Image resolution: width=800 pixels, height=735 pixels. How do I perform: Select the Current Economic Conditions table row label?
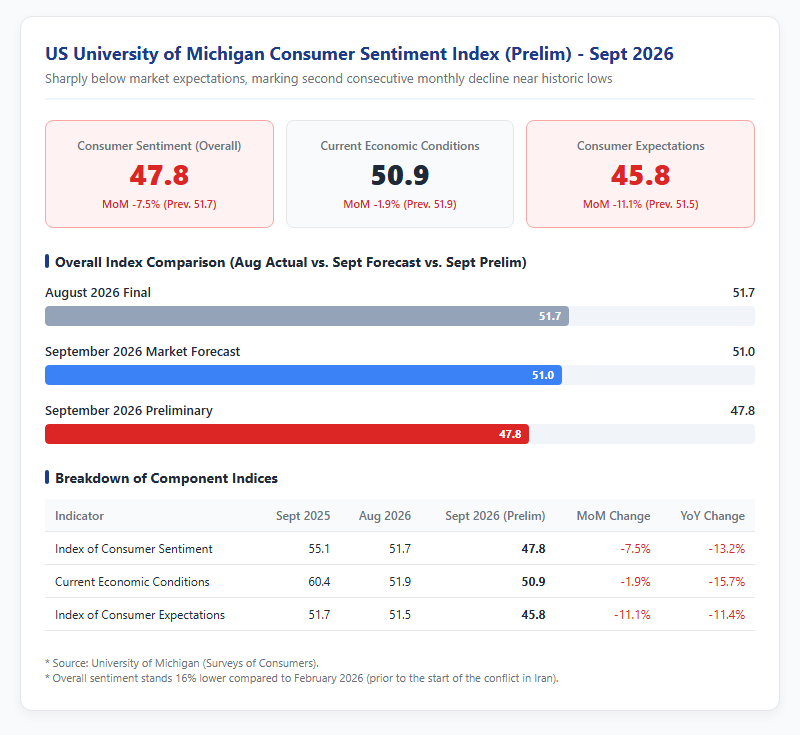[132, 582]
